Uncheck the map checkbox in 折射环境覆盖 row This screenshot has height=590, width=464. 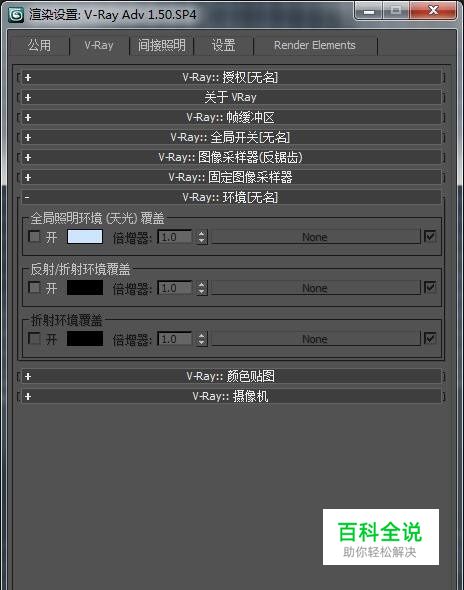tap(430, 338)
